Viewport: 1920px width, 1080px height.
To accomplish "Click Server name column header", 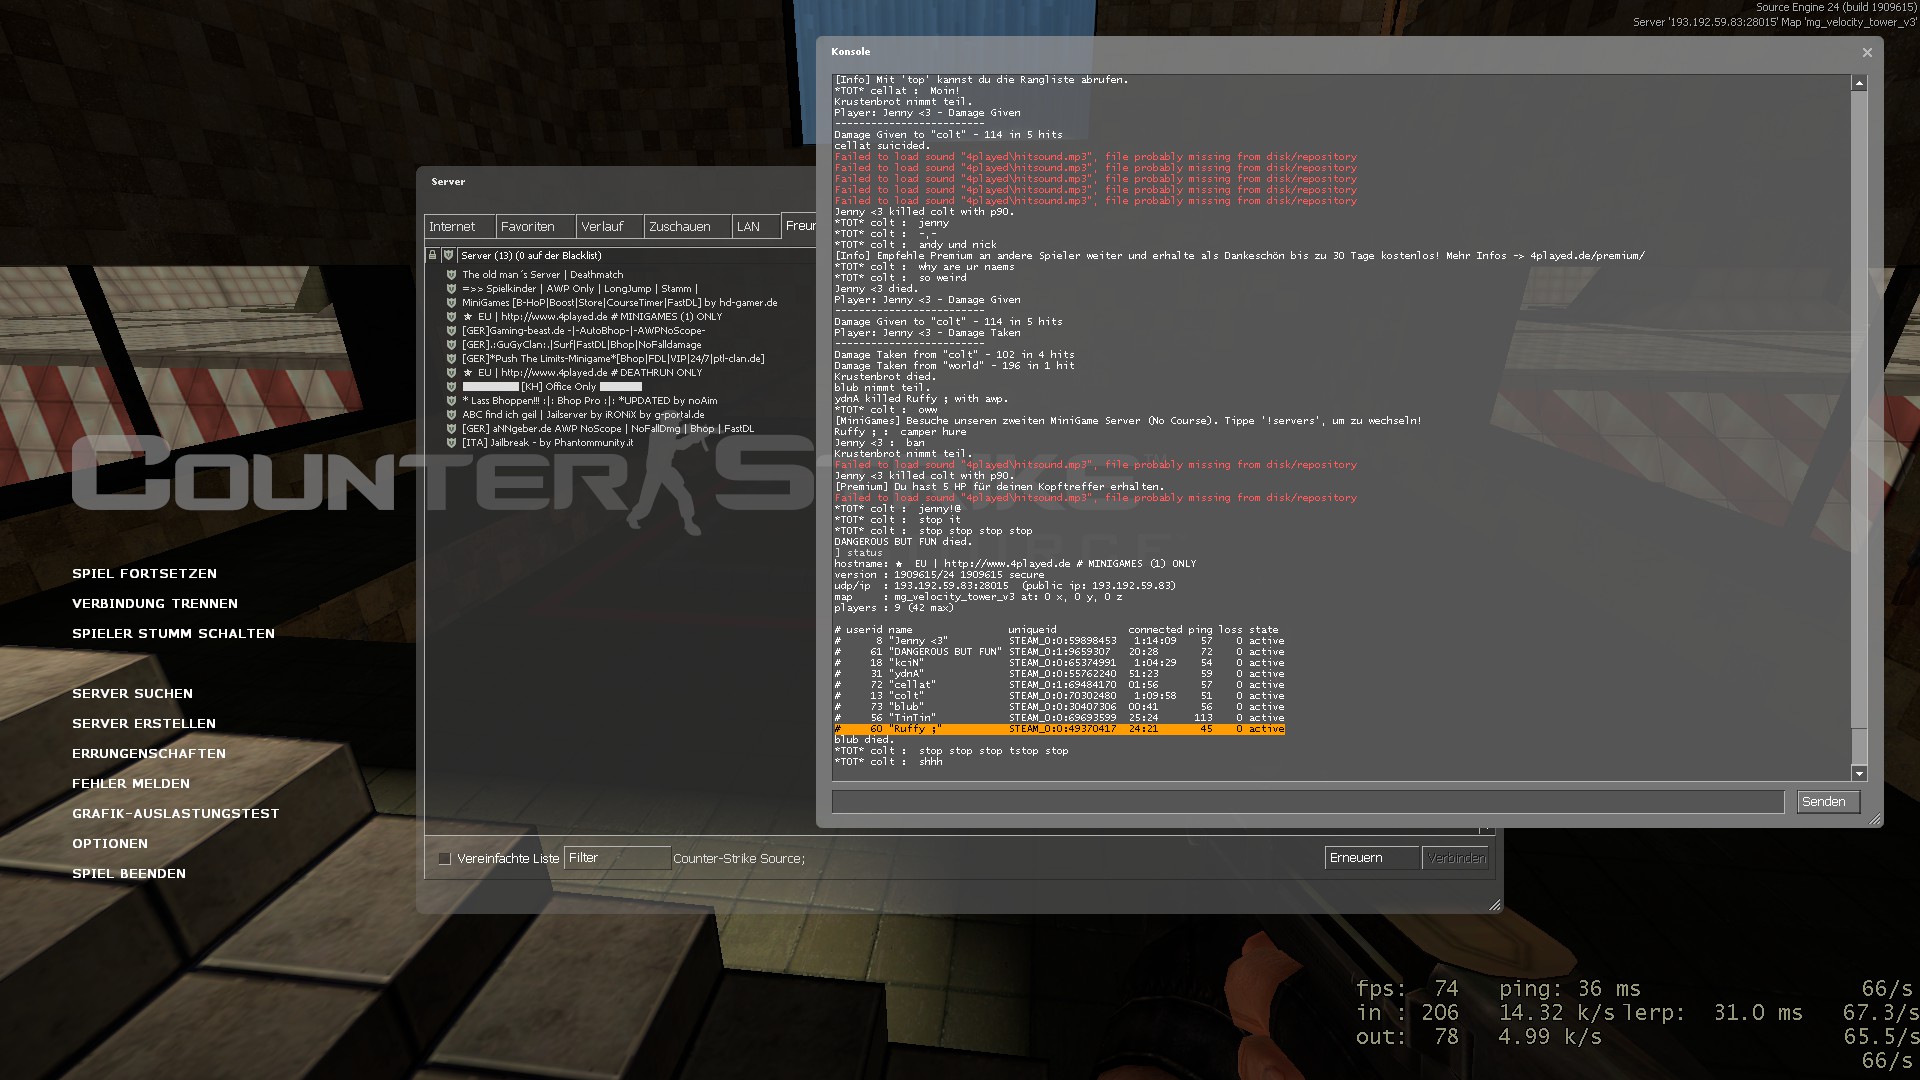I will [636, 256].
